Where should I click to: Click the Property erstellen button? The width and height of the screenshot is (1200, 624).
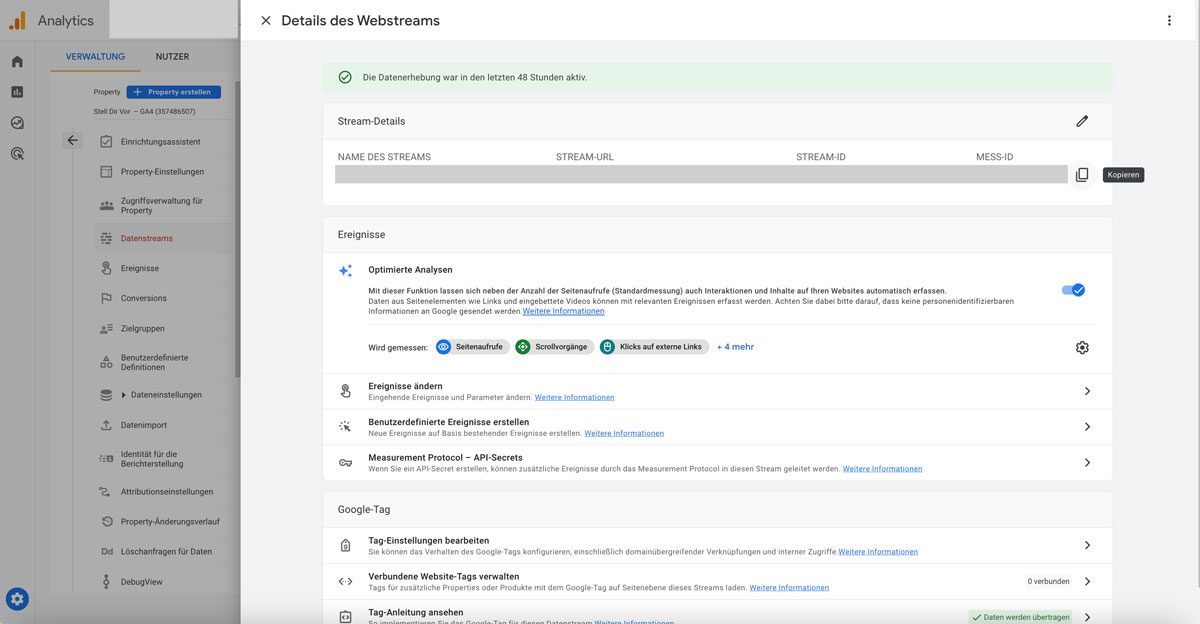[173, 92]
